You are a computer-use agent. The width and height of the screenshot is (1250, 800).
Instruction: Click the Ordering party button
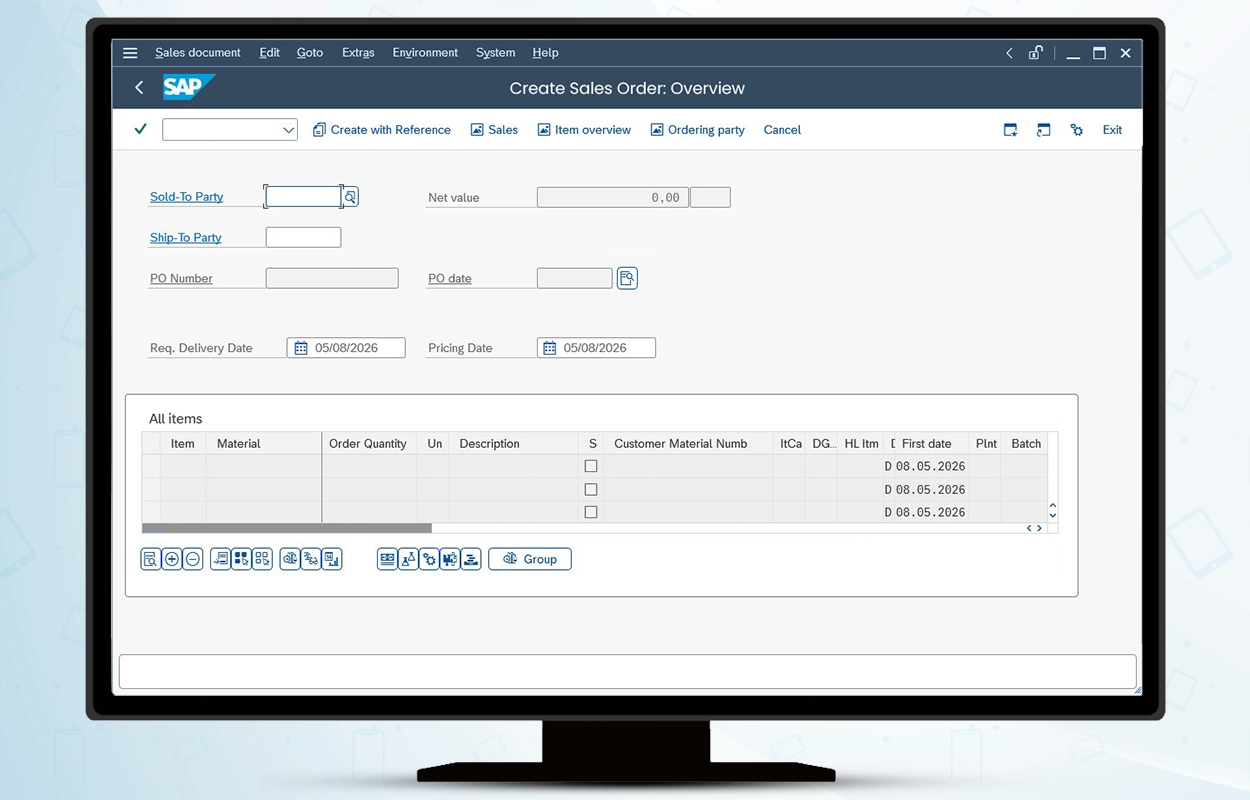coord(697,130)
